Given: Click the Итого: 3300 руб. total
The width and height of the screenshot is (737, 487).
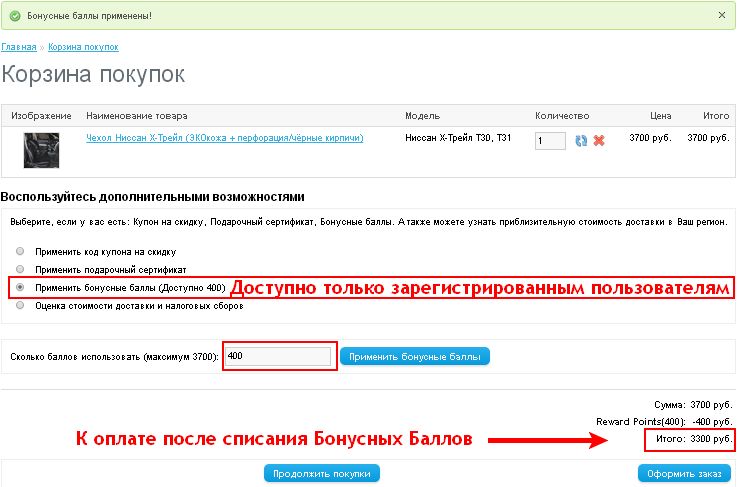Looking at the screenshot, I should click(694, 439).
